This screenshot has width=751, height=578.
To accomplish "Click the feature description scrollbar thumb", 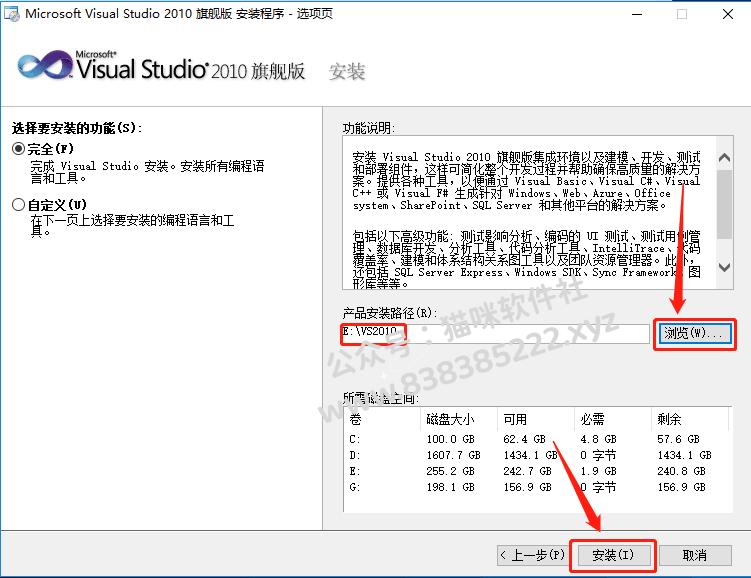I will coord(725,204).
